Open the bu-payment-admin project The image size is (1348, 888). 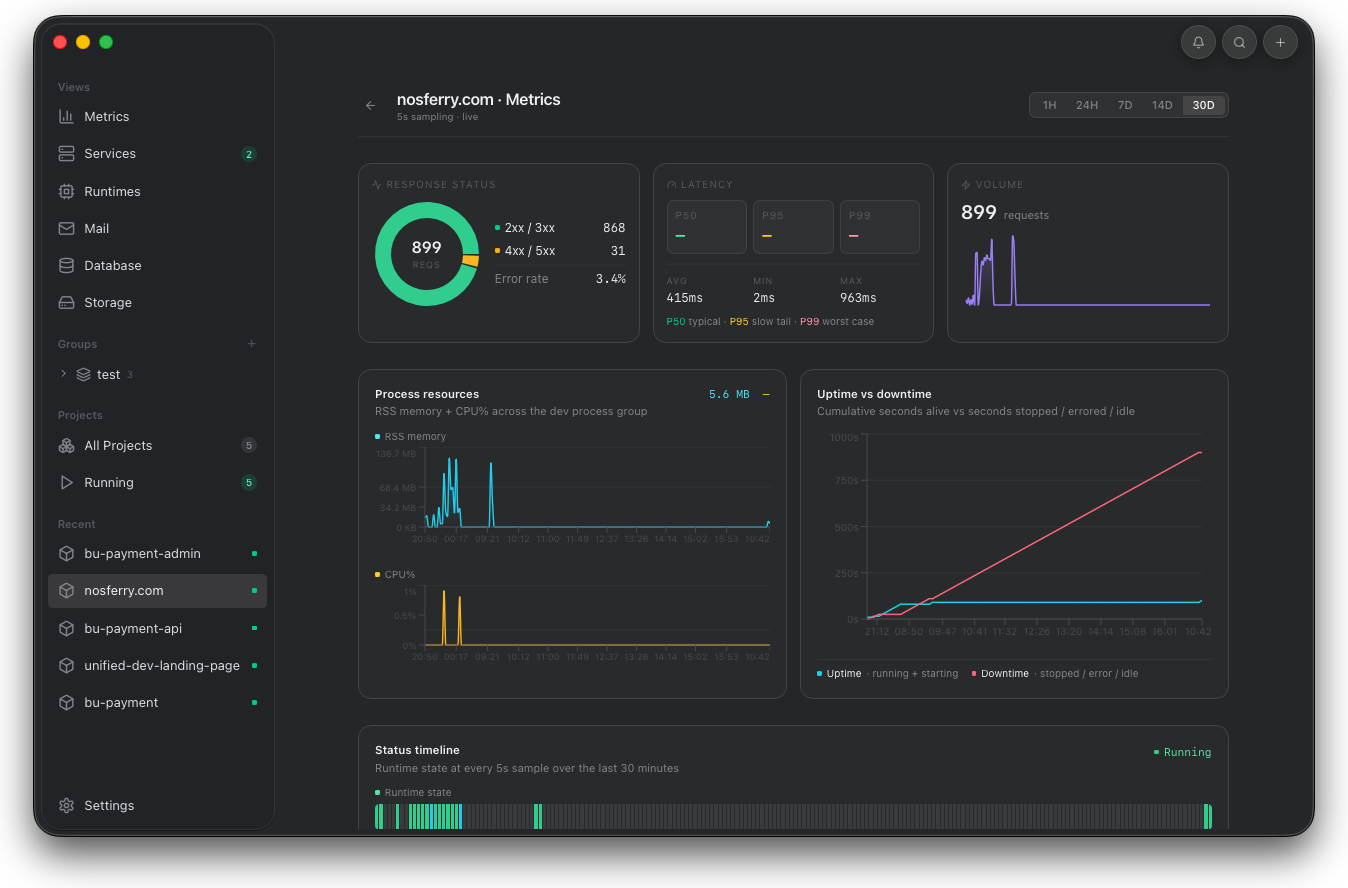[x=157, y=553]
